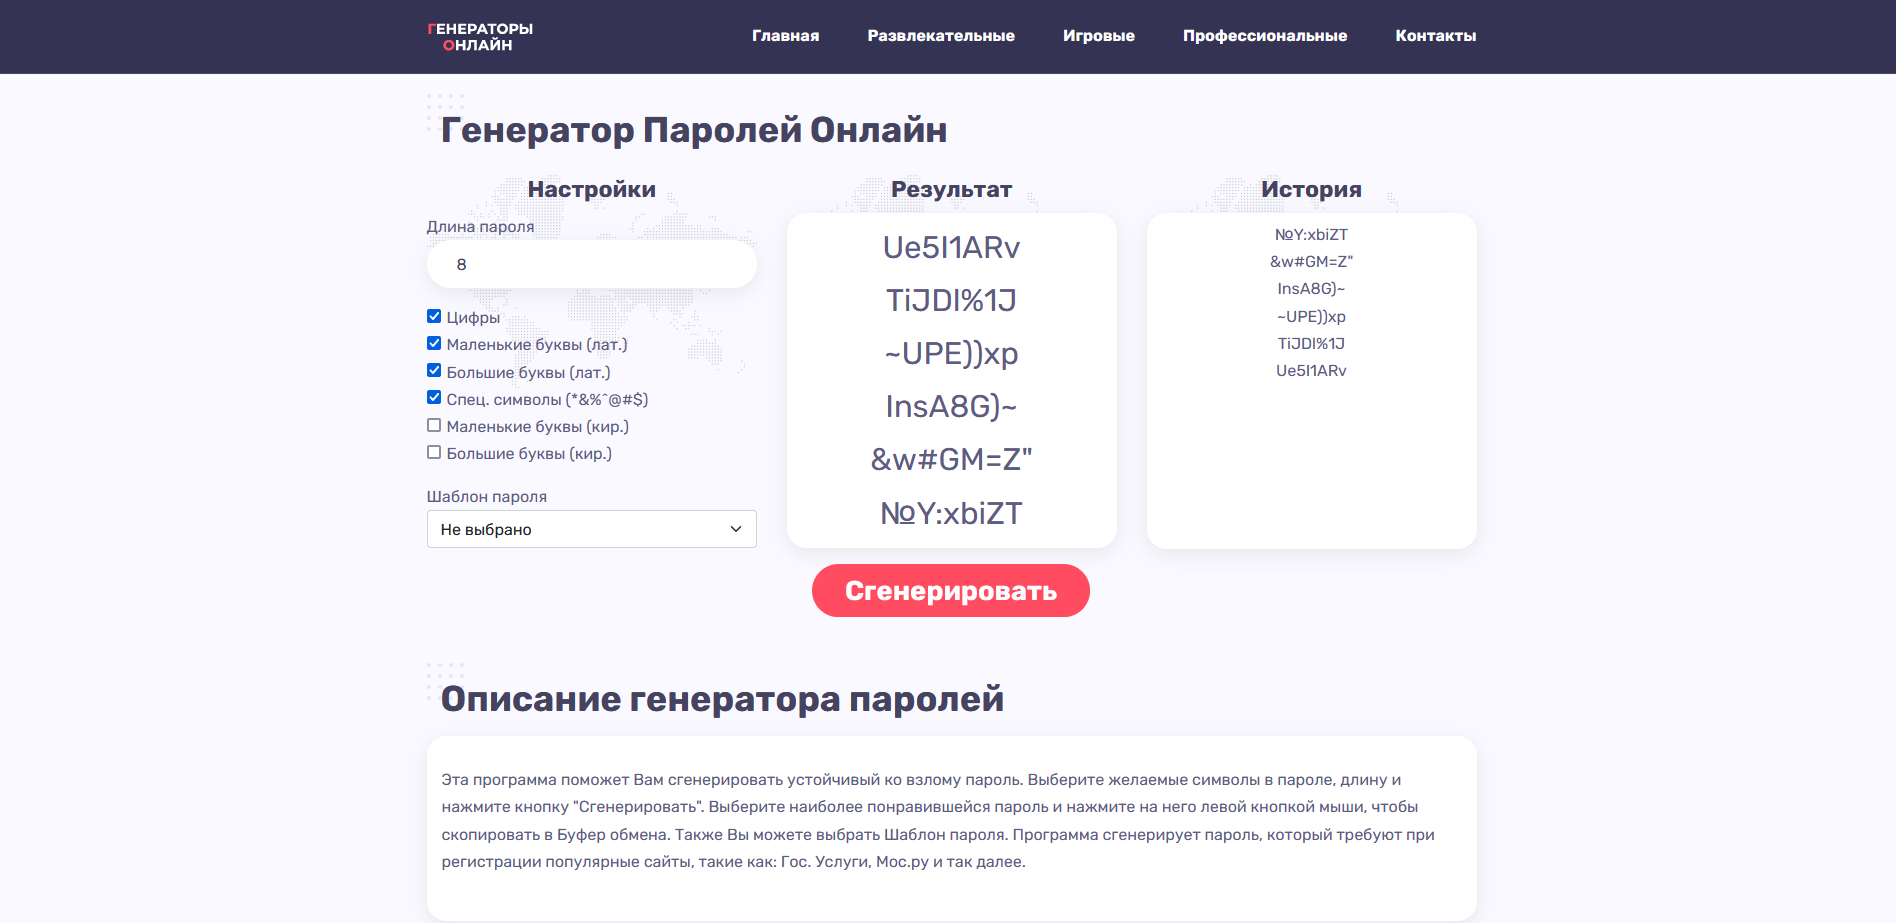Image resolution: width=1896 pixels, height=923 pixels.
Task: Select history entry Ue5I1ARv
Action: coord(1311,370)
